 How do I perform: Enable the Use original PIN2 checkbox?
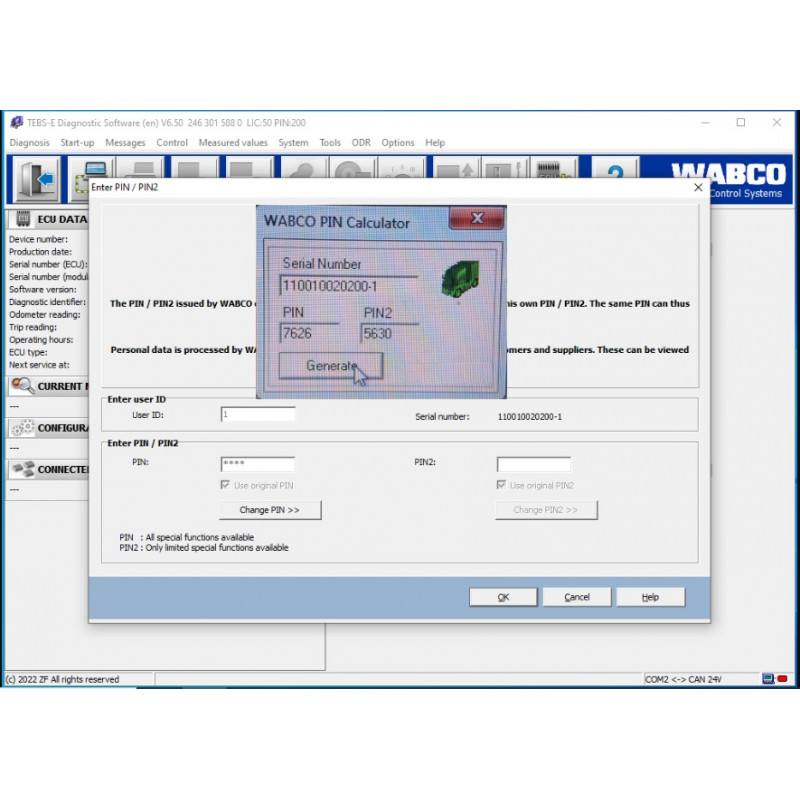(x=502, y=485)
